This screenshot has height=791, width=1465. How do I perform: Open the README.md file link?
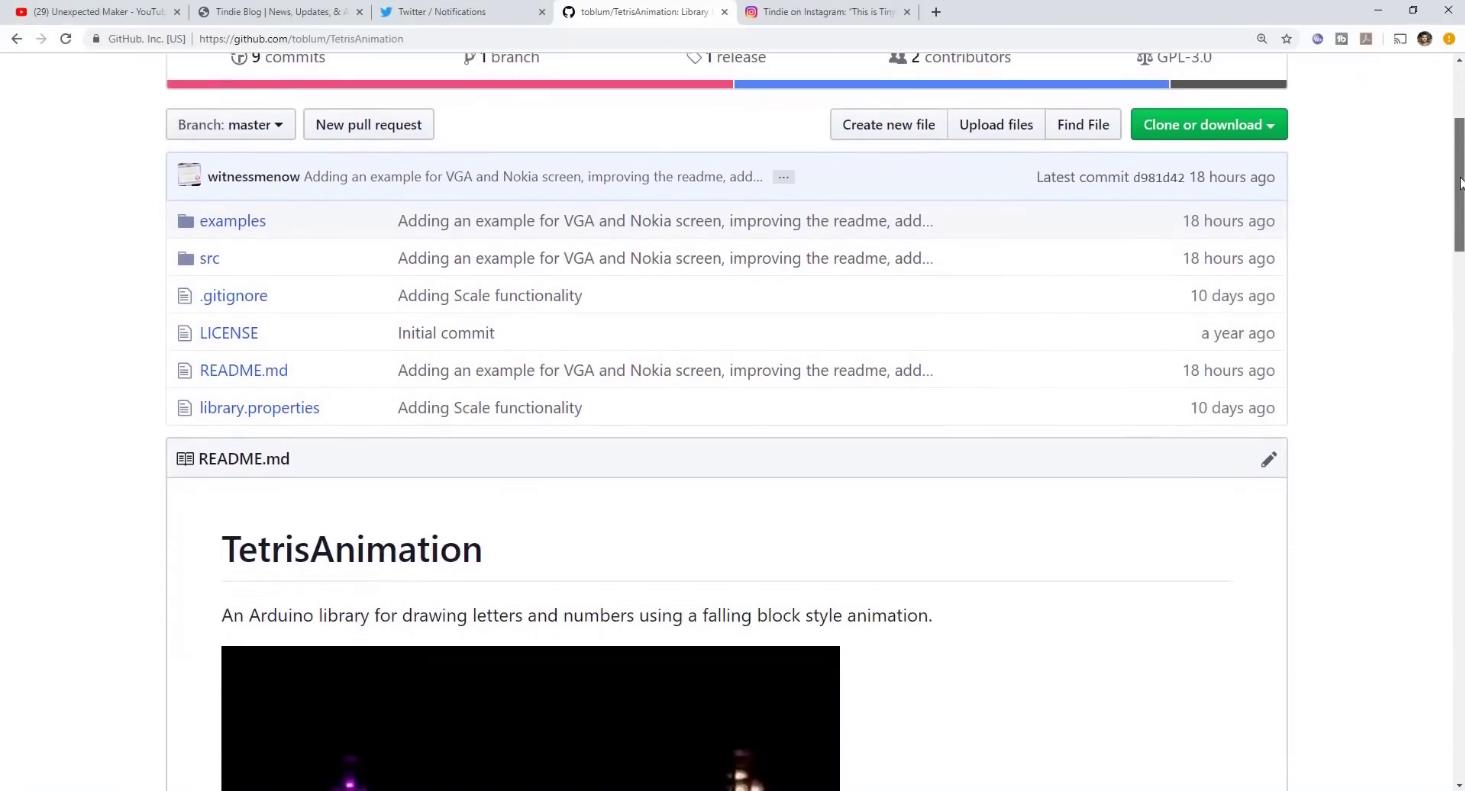[243, 371]
